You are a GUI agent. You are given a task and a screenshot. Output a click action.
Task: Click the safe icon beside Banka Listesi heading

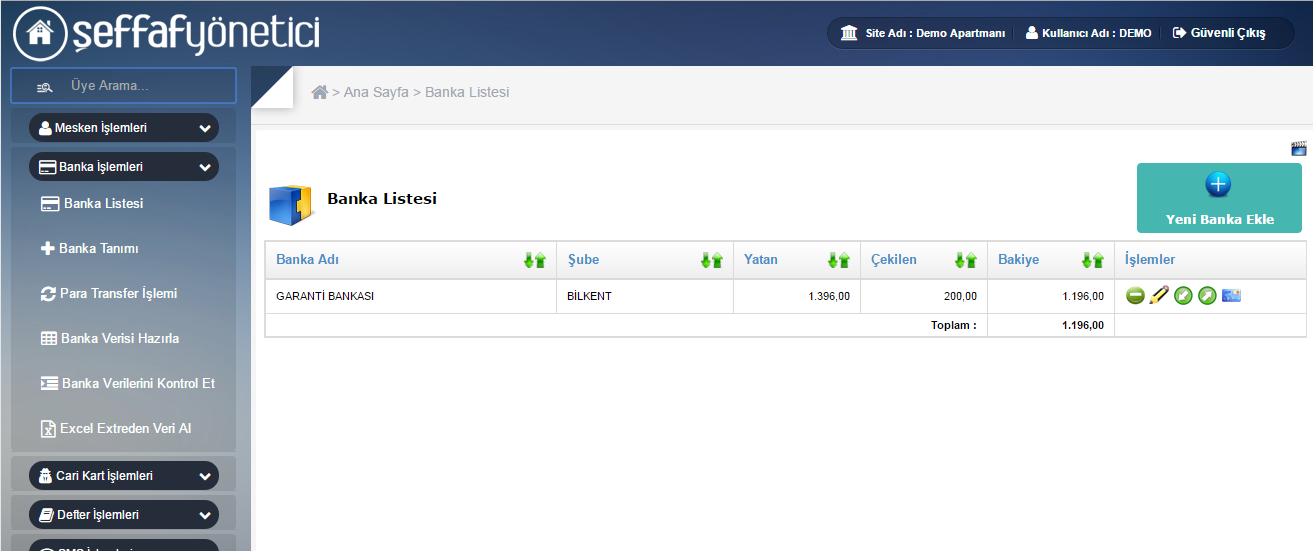[291, 203]
